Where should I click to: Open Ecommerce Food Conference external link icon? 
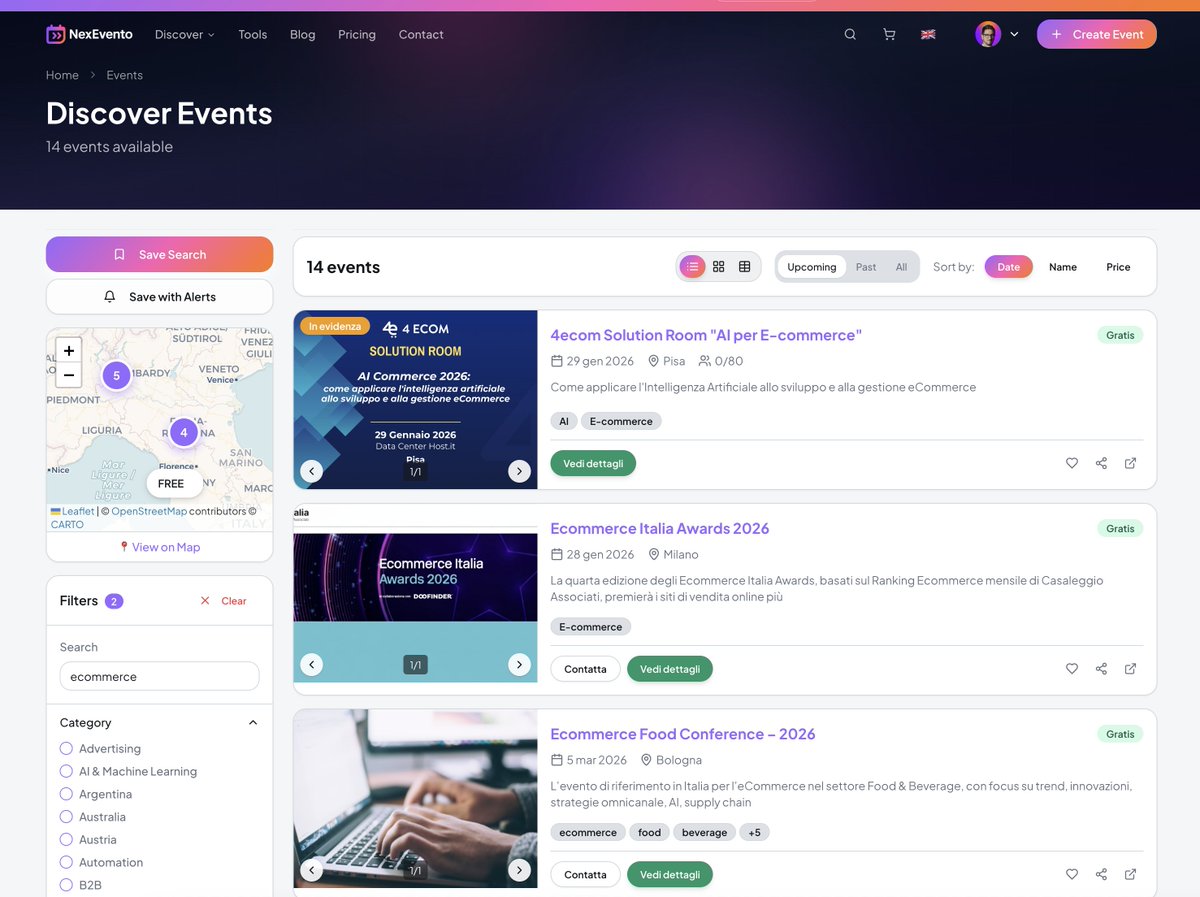(1130, 874)
